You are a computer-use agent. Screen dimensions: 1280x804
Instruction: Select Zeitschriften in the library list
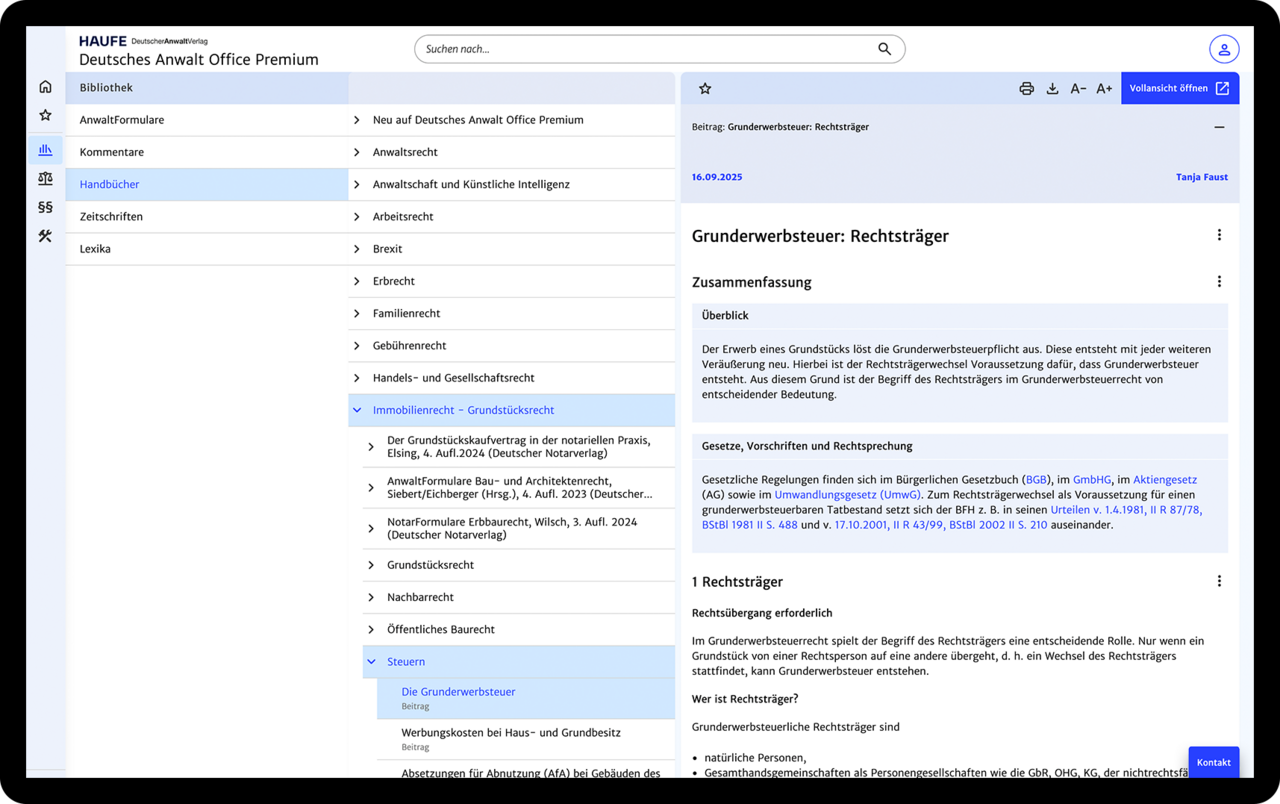[x=111, y=217]
